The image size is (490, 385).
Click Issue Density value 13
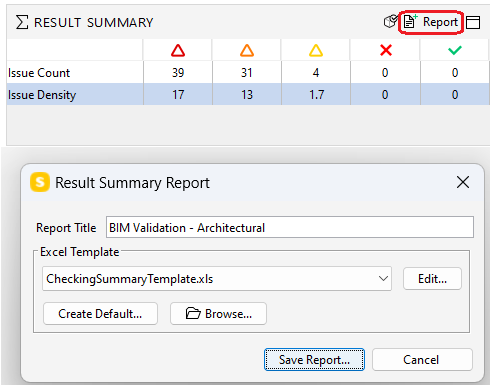(247, 95)
